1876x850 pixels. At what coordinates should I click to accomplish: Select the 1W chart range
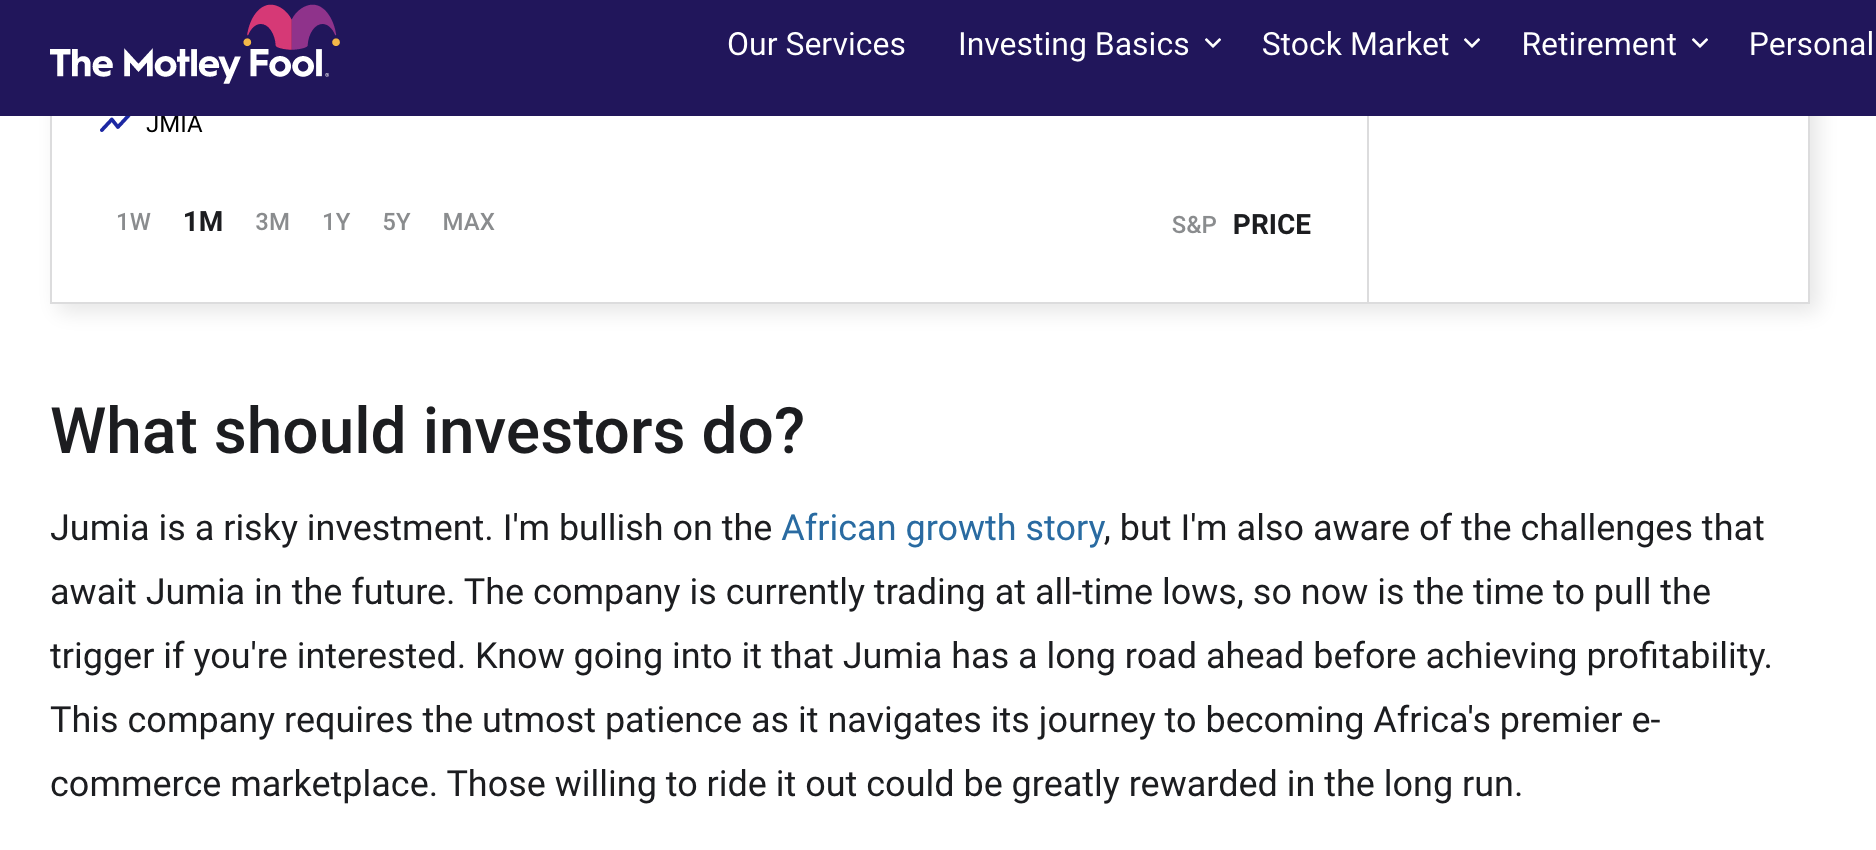click(x=133, y=222)
